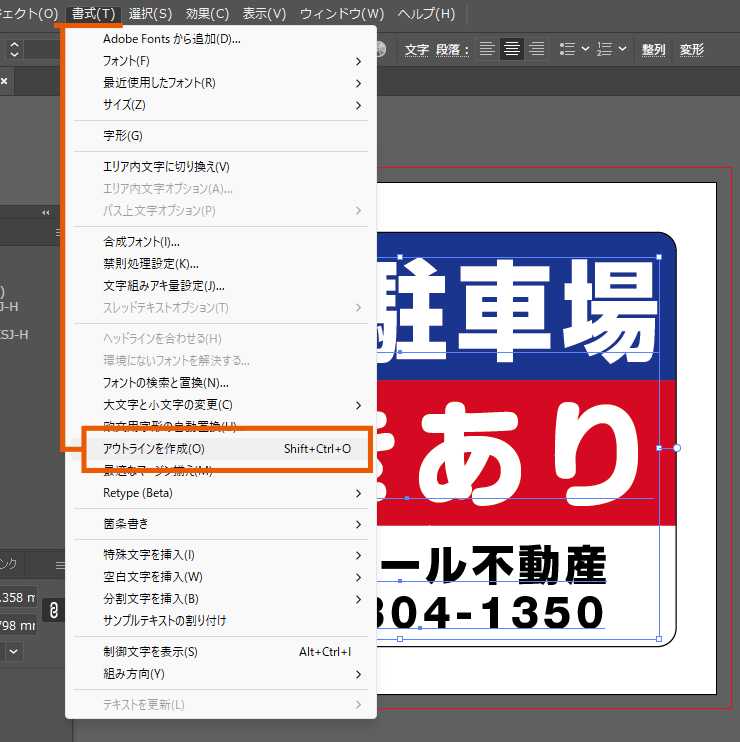Select right paragraph alignment icon
740x742 pixels.
[x=537, y=49]
